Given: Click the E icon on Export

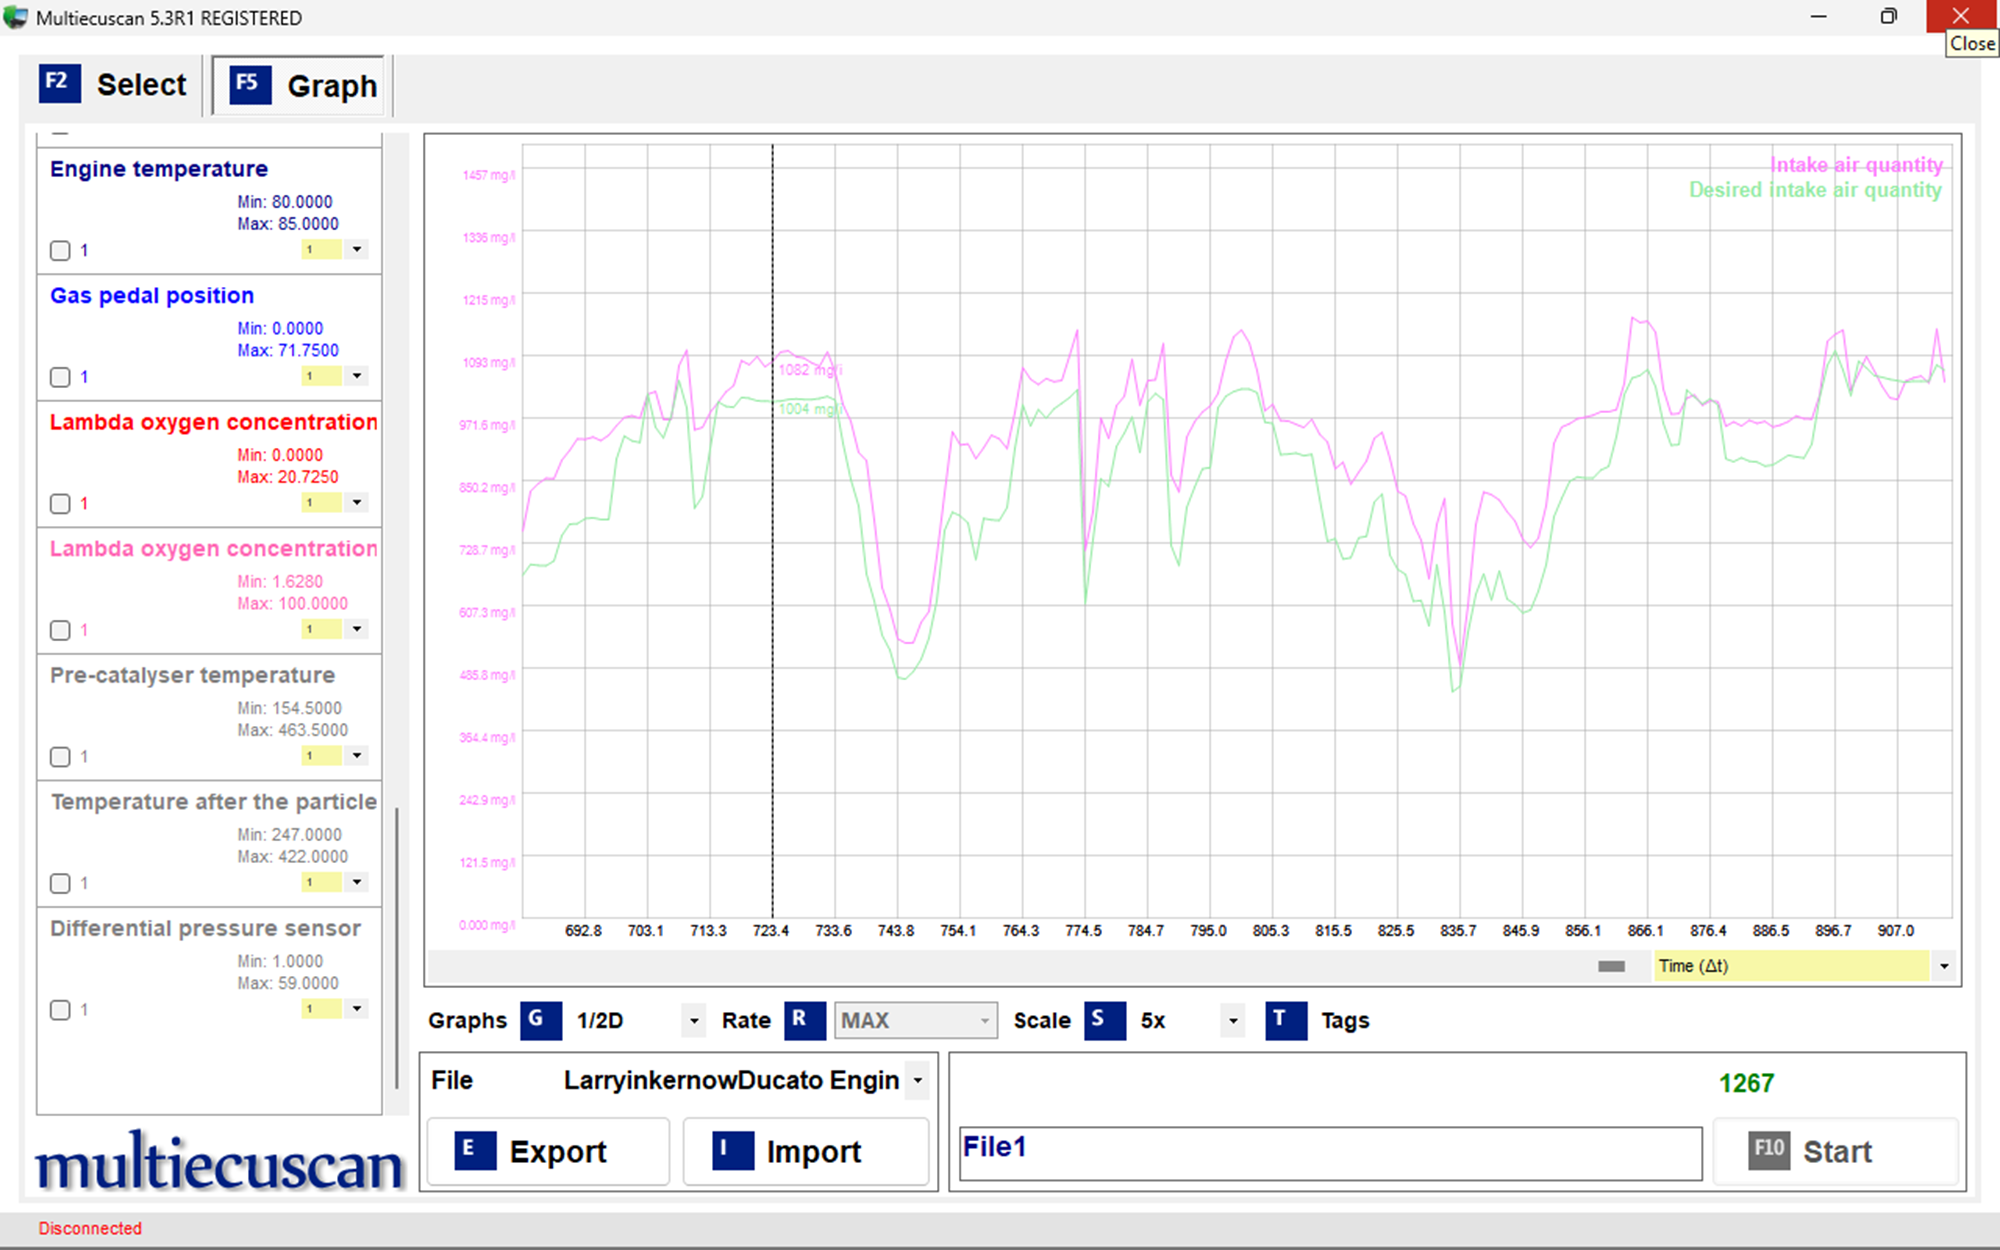Looking at the screenshot, I should pyautogui.click(x=474, y=1151).
